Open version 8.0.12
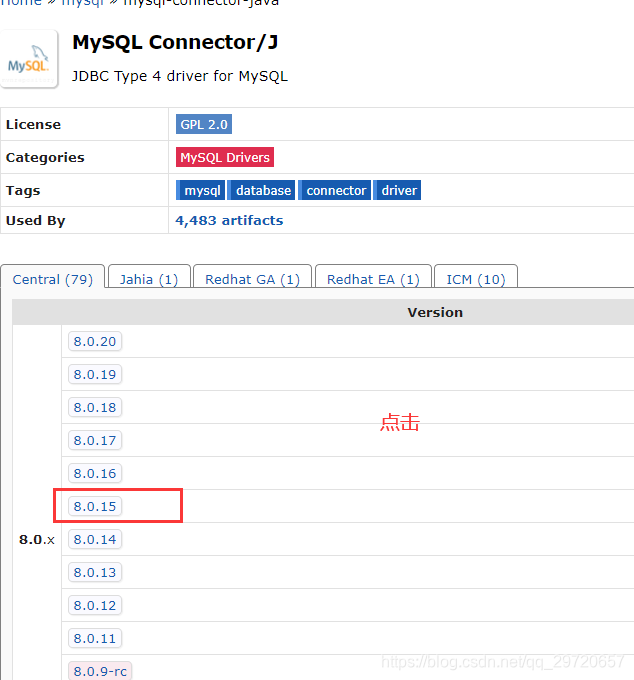The height and width of the screenshot is (680, 634). coord(95,605)
